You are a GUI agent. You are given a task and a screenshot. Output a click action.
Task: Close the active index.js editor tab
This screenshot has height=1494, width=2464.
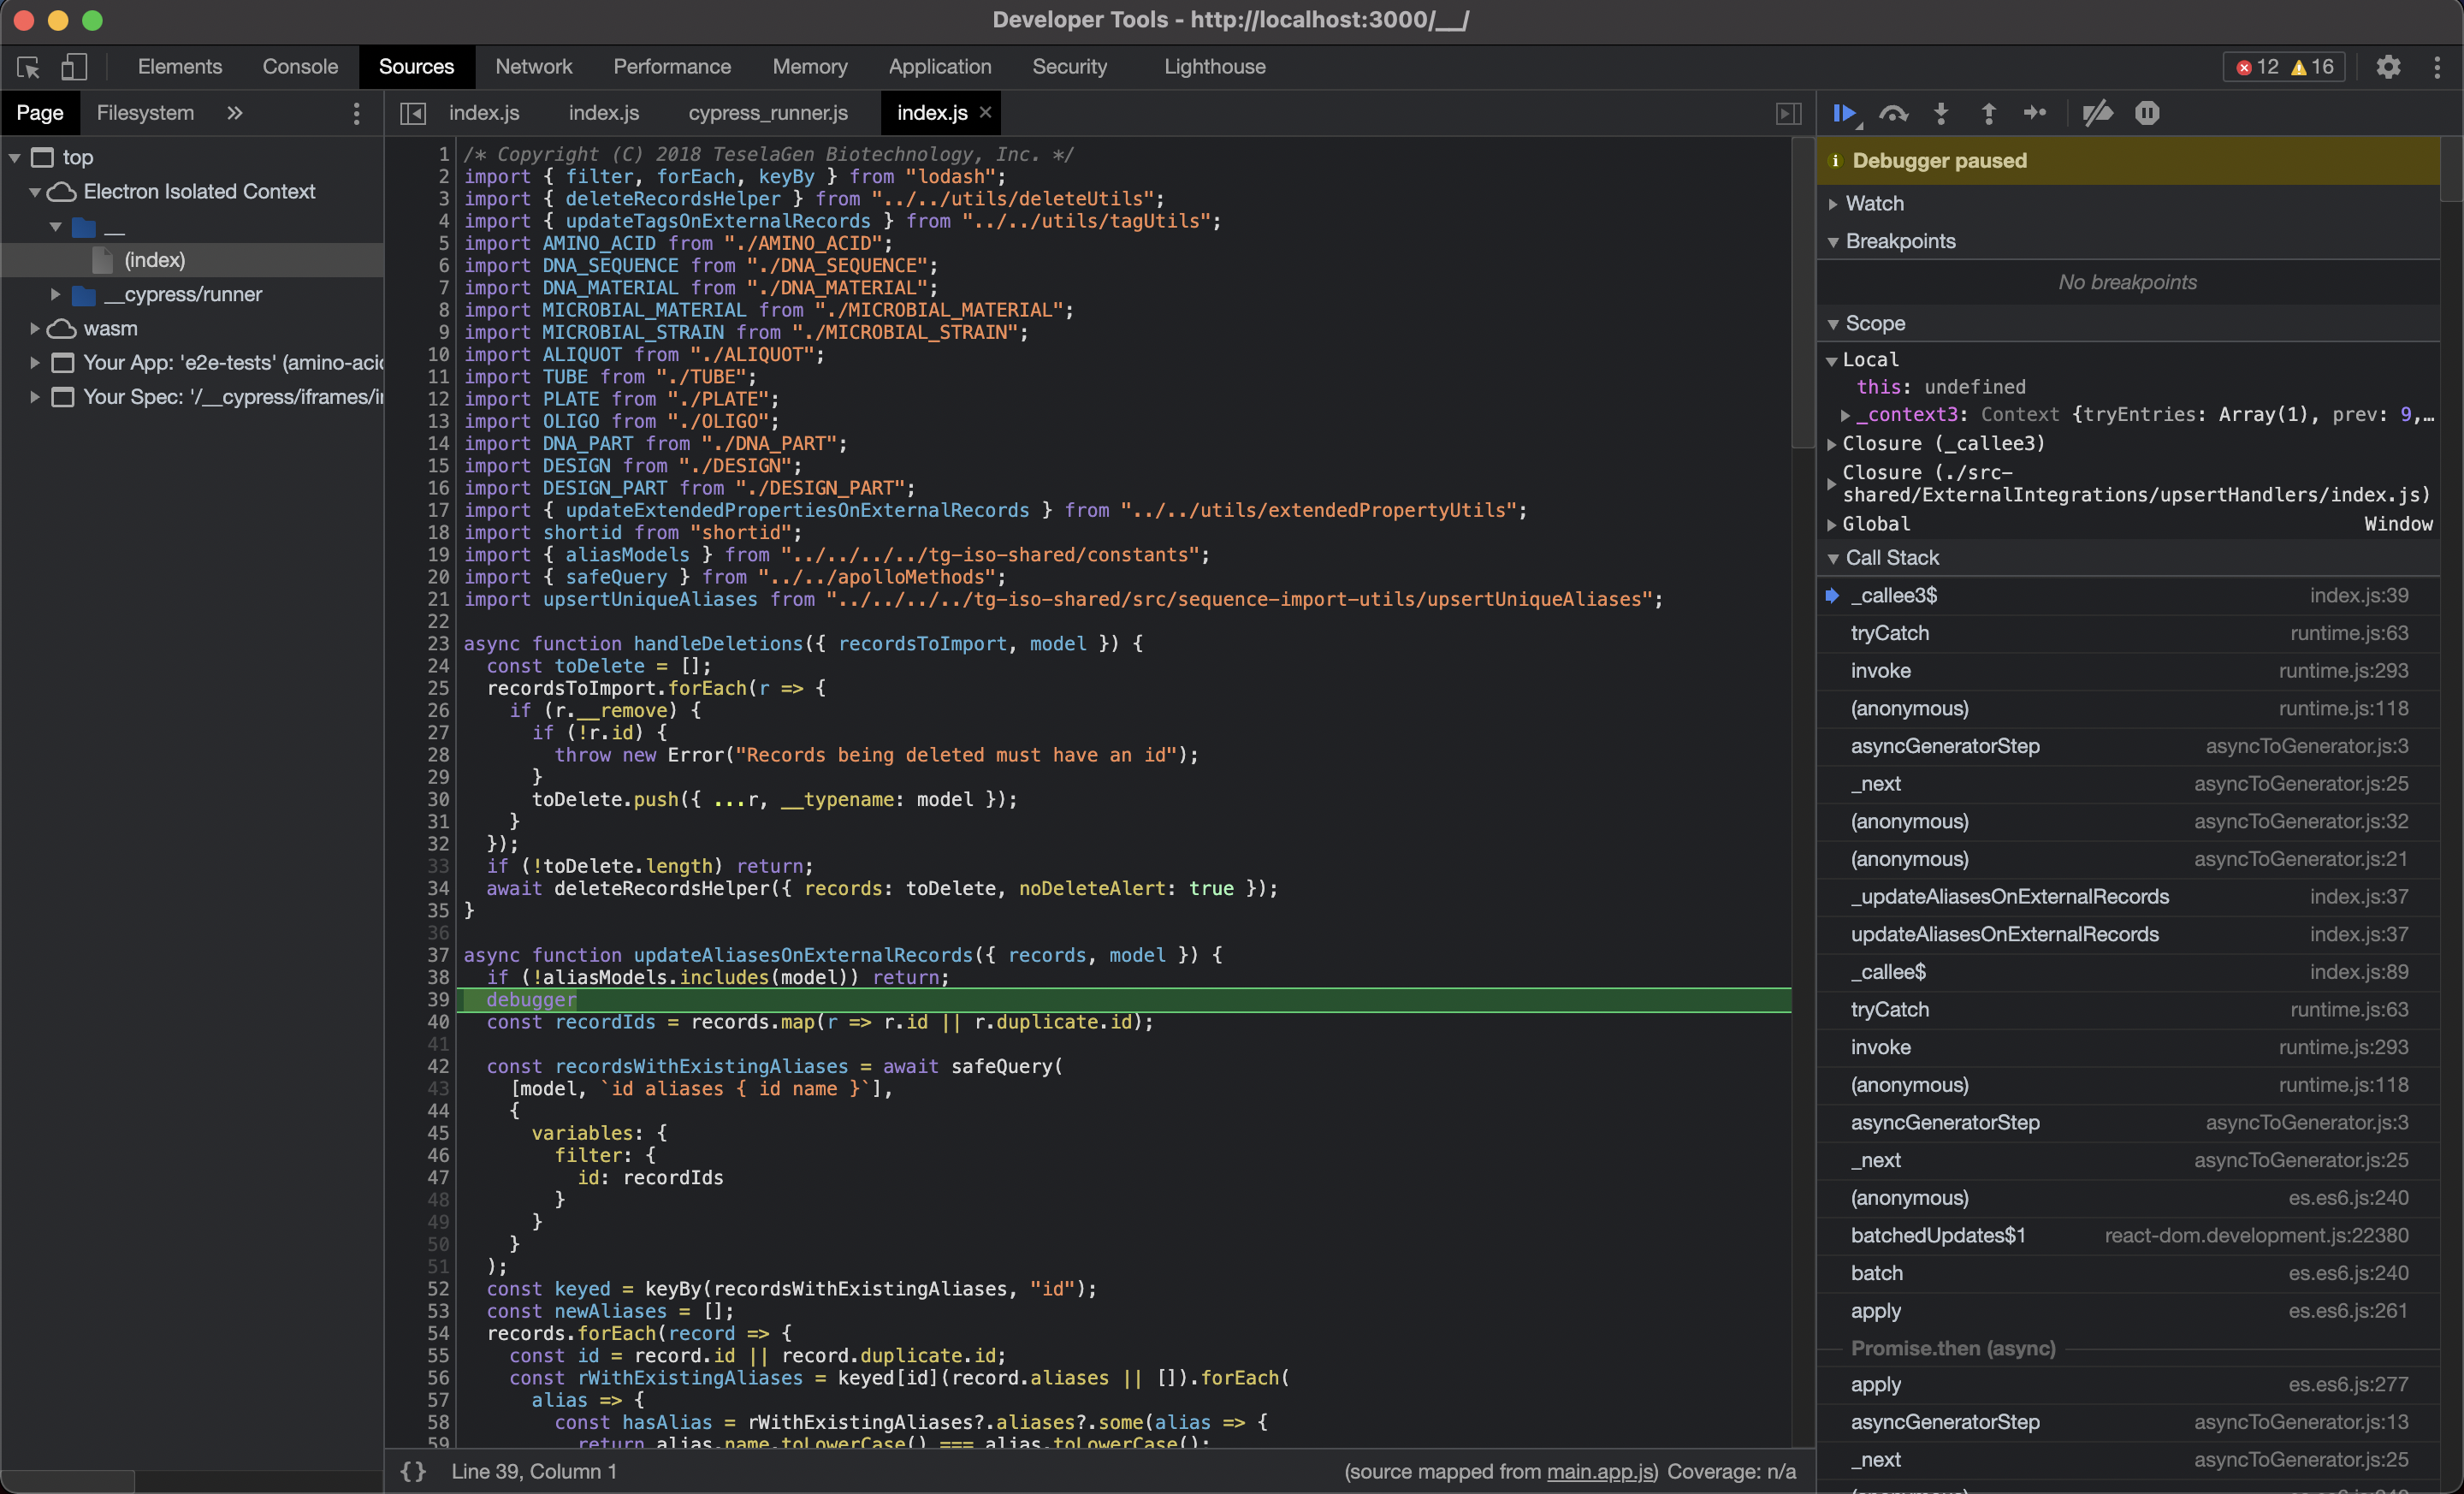point(985,112)
